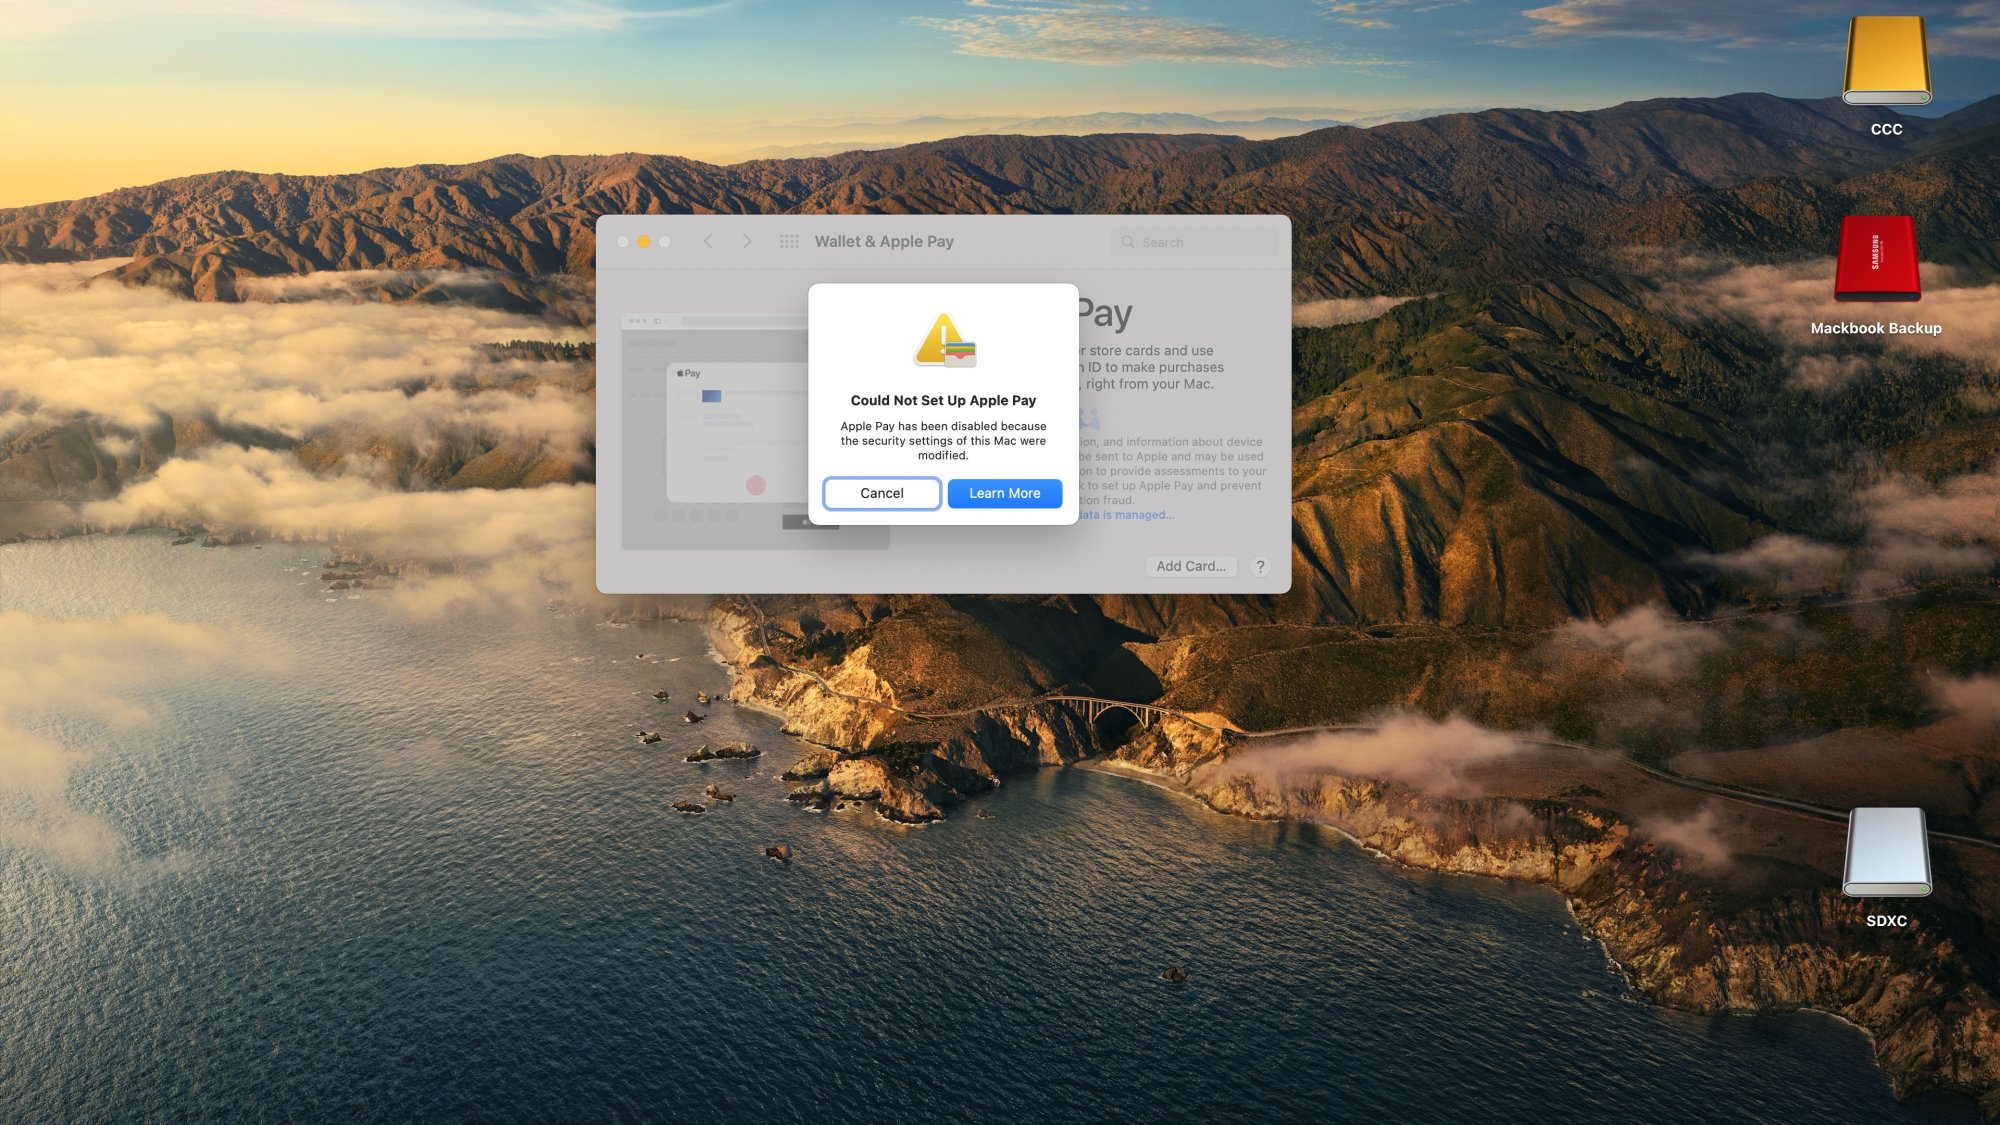Click the Add Card... button
This screenshot has height=1125, width=2000.
coord(1190,567)
